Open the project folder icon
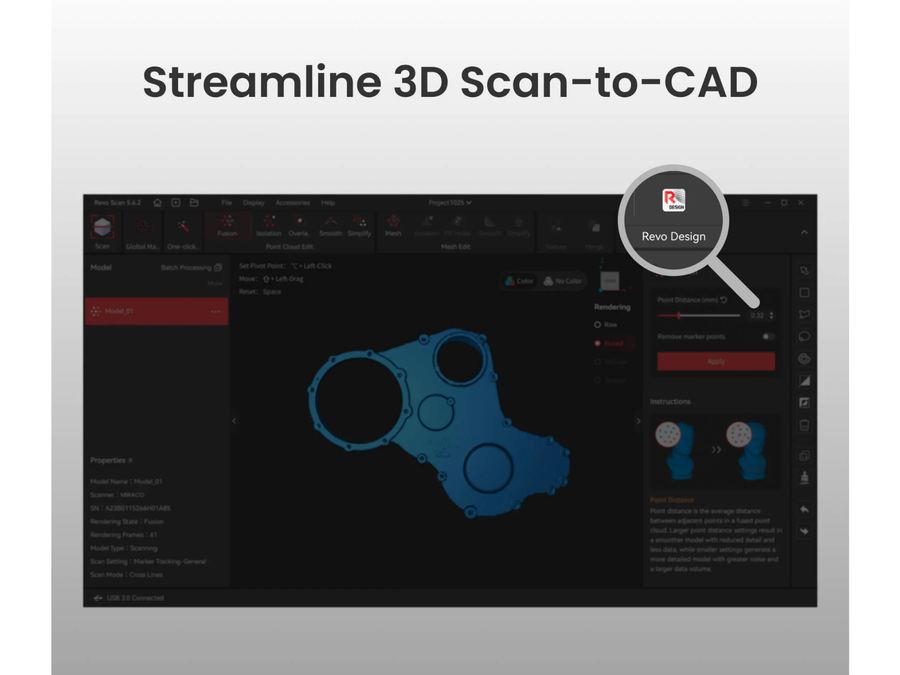Viewport: 900px width, 675px height. pyautogui.click(x=194, y=203)
